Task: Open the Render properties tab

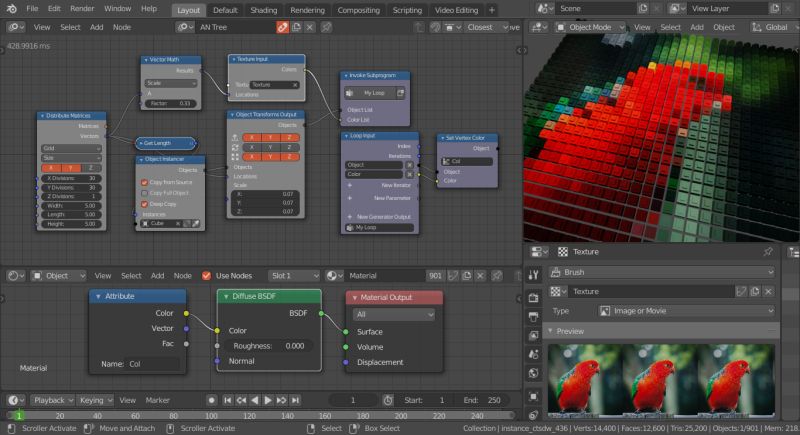Action: pos(534,297)
